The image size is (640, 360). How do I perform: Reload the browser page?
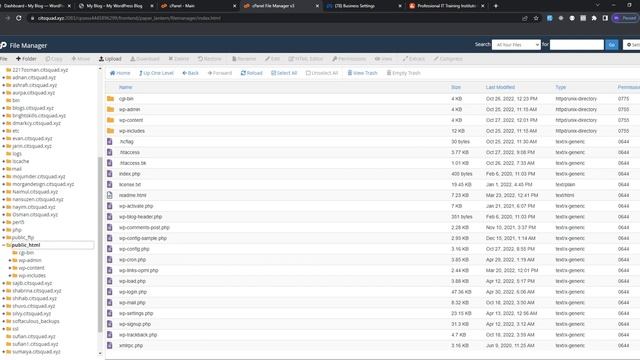[x=18, y=18]
